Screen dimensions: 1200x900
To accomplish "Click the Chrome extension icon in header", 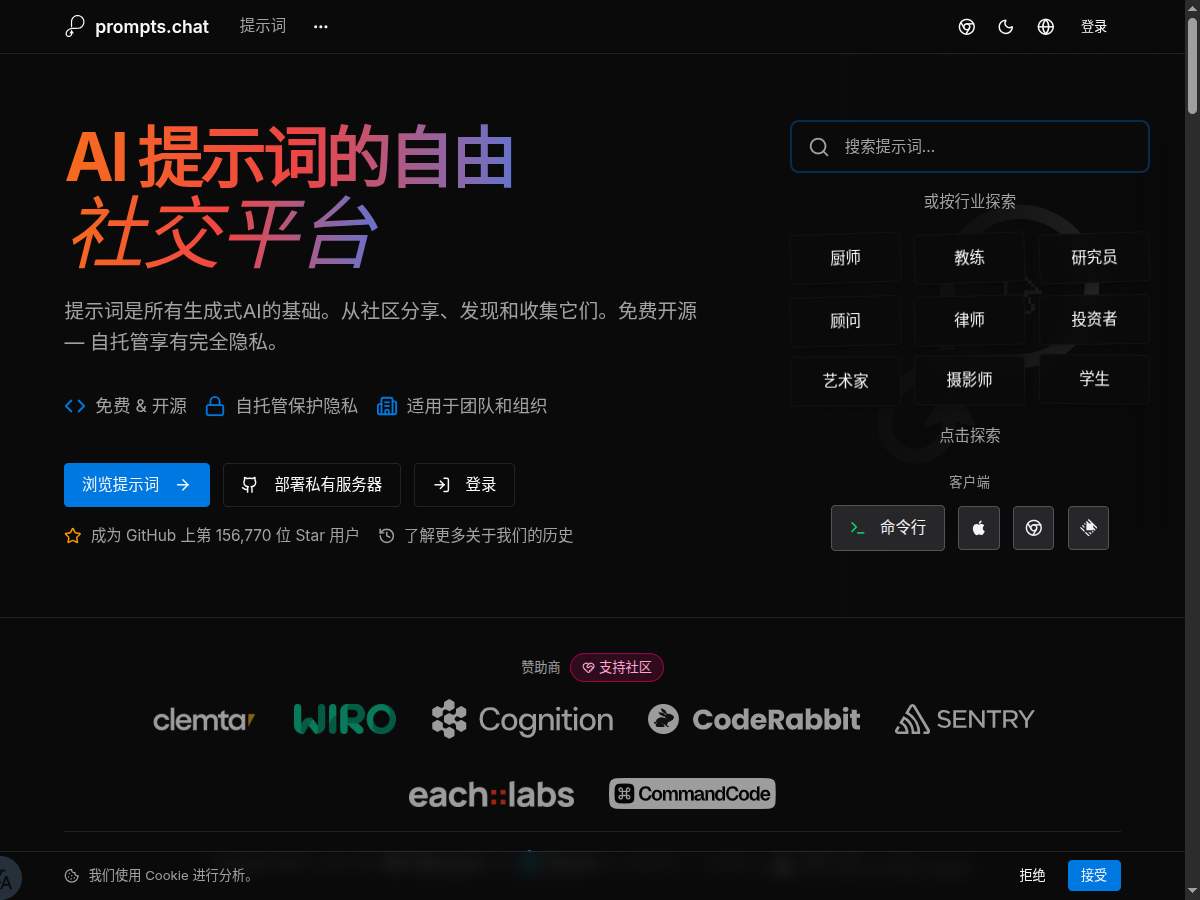I will (967, 27).
